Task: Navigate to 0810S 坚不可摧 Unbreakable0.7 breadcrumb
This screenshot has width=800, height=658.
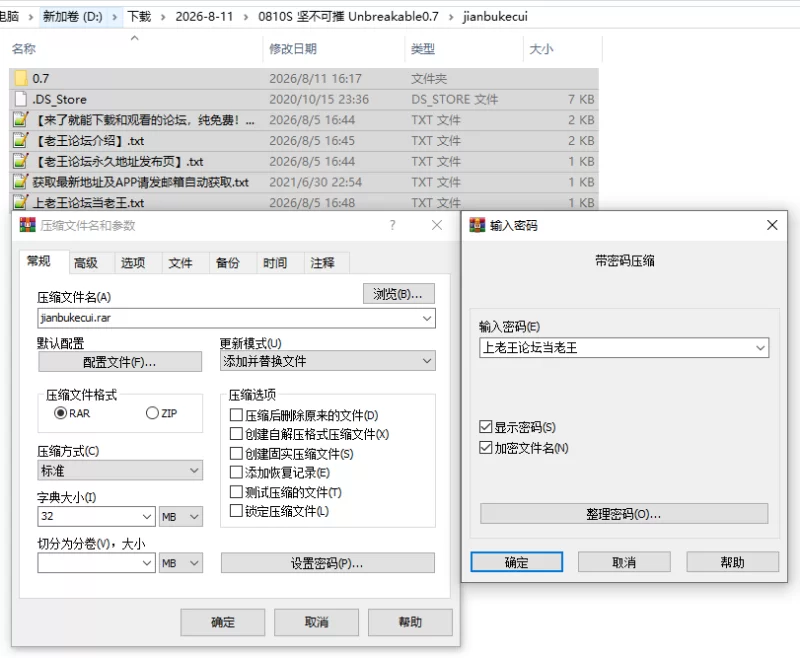Action: [348, 17]
